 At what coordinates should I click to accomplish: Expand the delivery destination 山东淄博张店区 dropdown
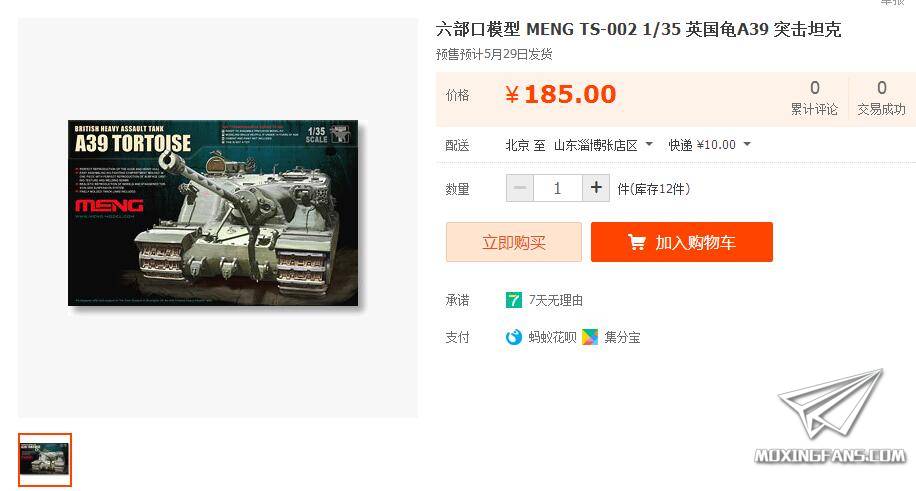point(603,145)
